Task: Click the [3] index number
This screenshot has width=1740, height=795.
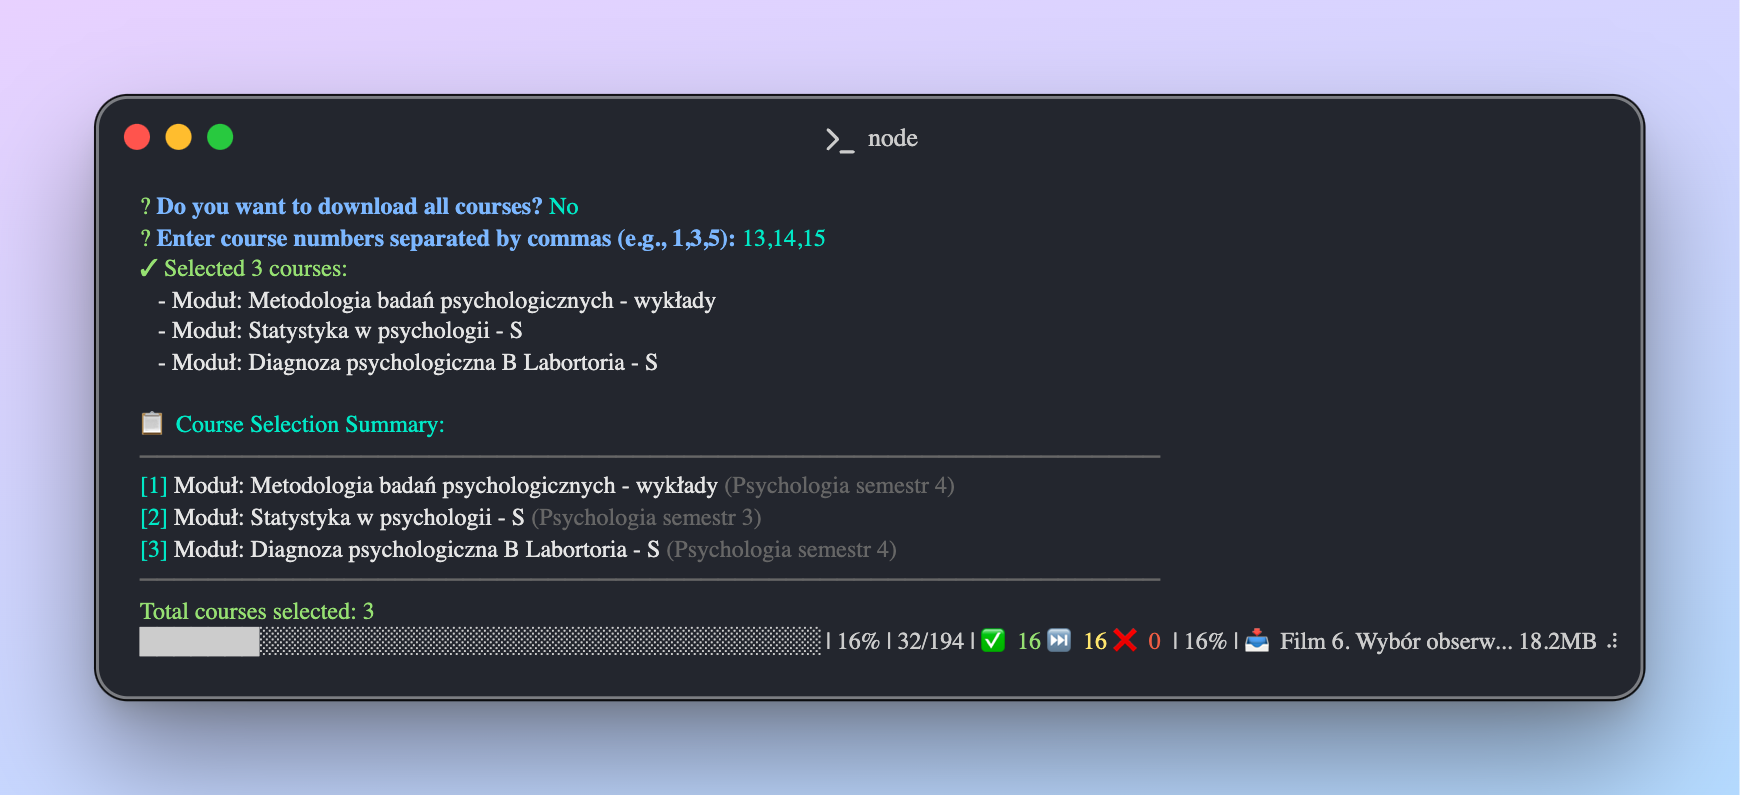Action: coord(154,549)
